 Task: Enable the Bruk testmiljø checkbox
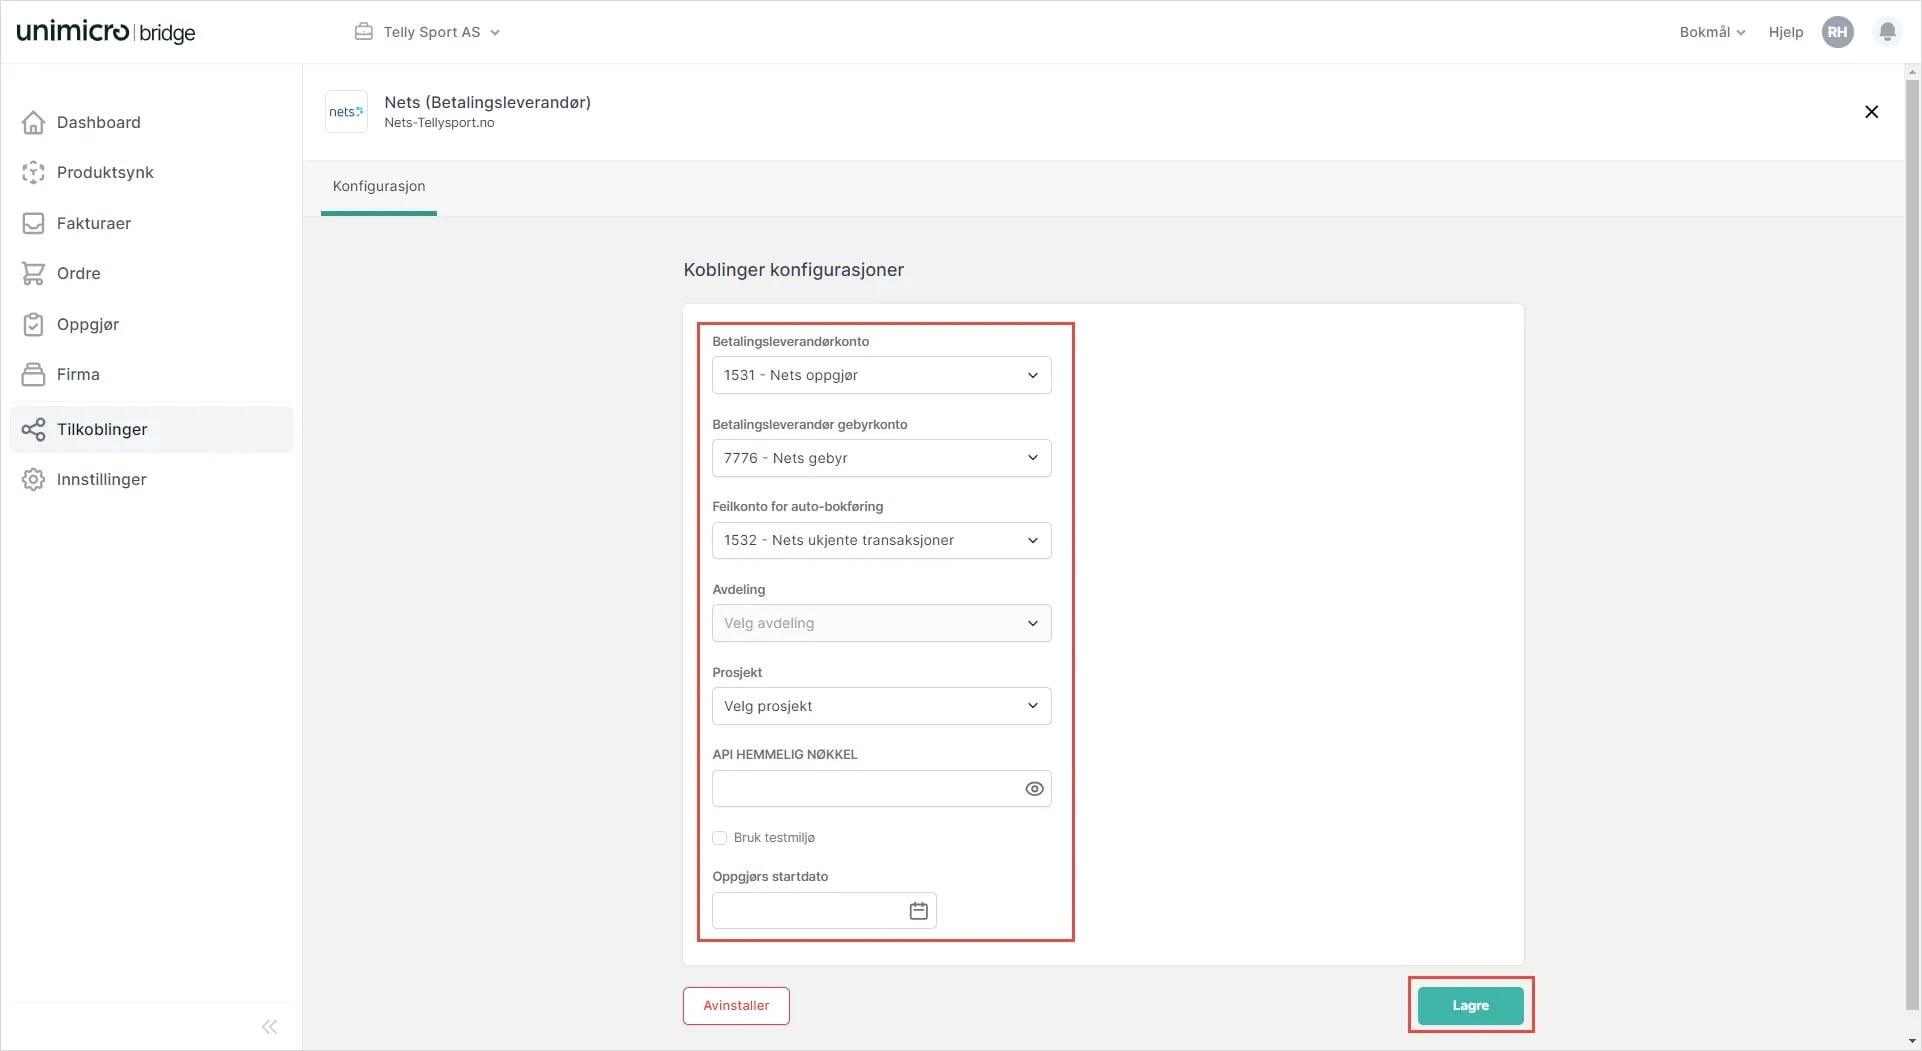click(x=720, y=838)
